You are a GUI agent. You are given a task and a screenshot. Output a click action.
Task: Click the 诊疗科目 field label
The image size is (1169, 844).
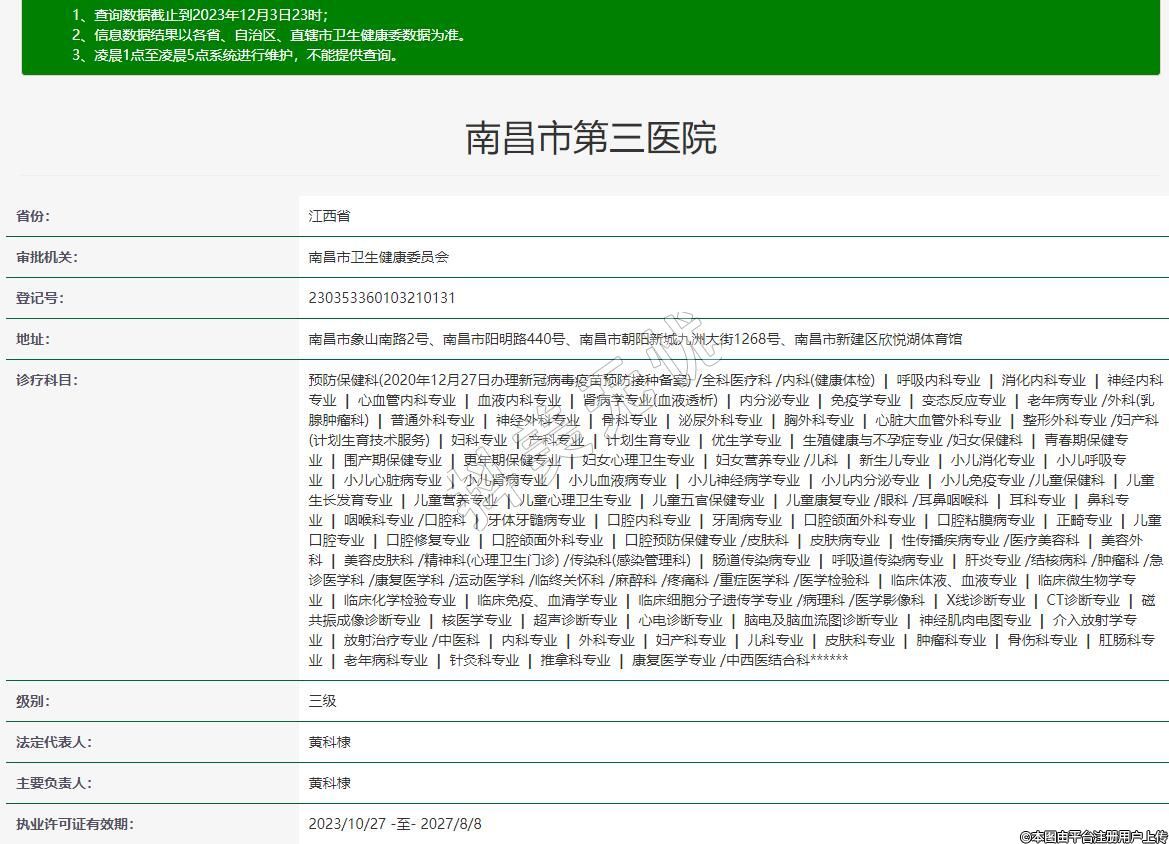46,380
